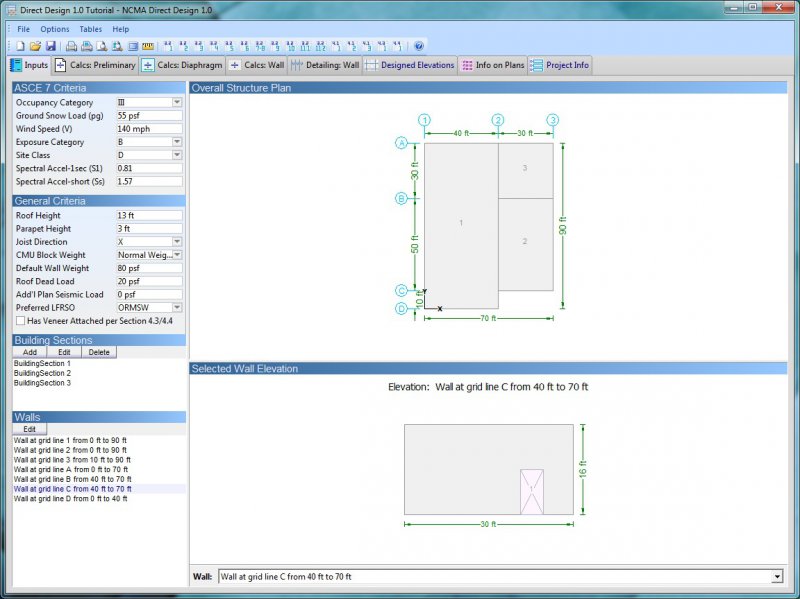Click grid line bubble 1 on the plan
The height and width of the screenshot is (599, 800).
(424, 120)
